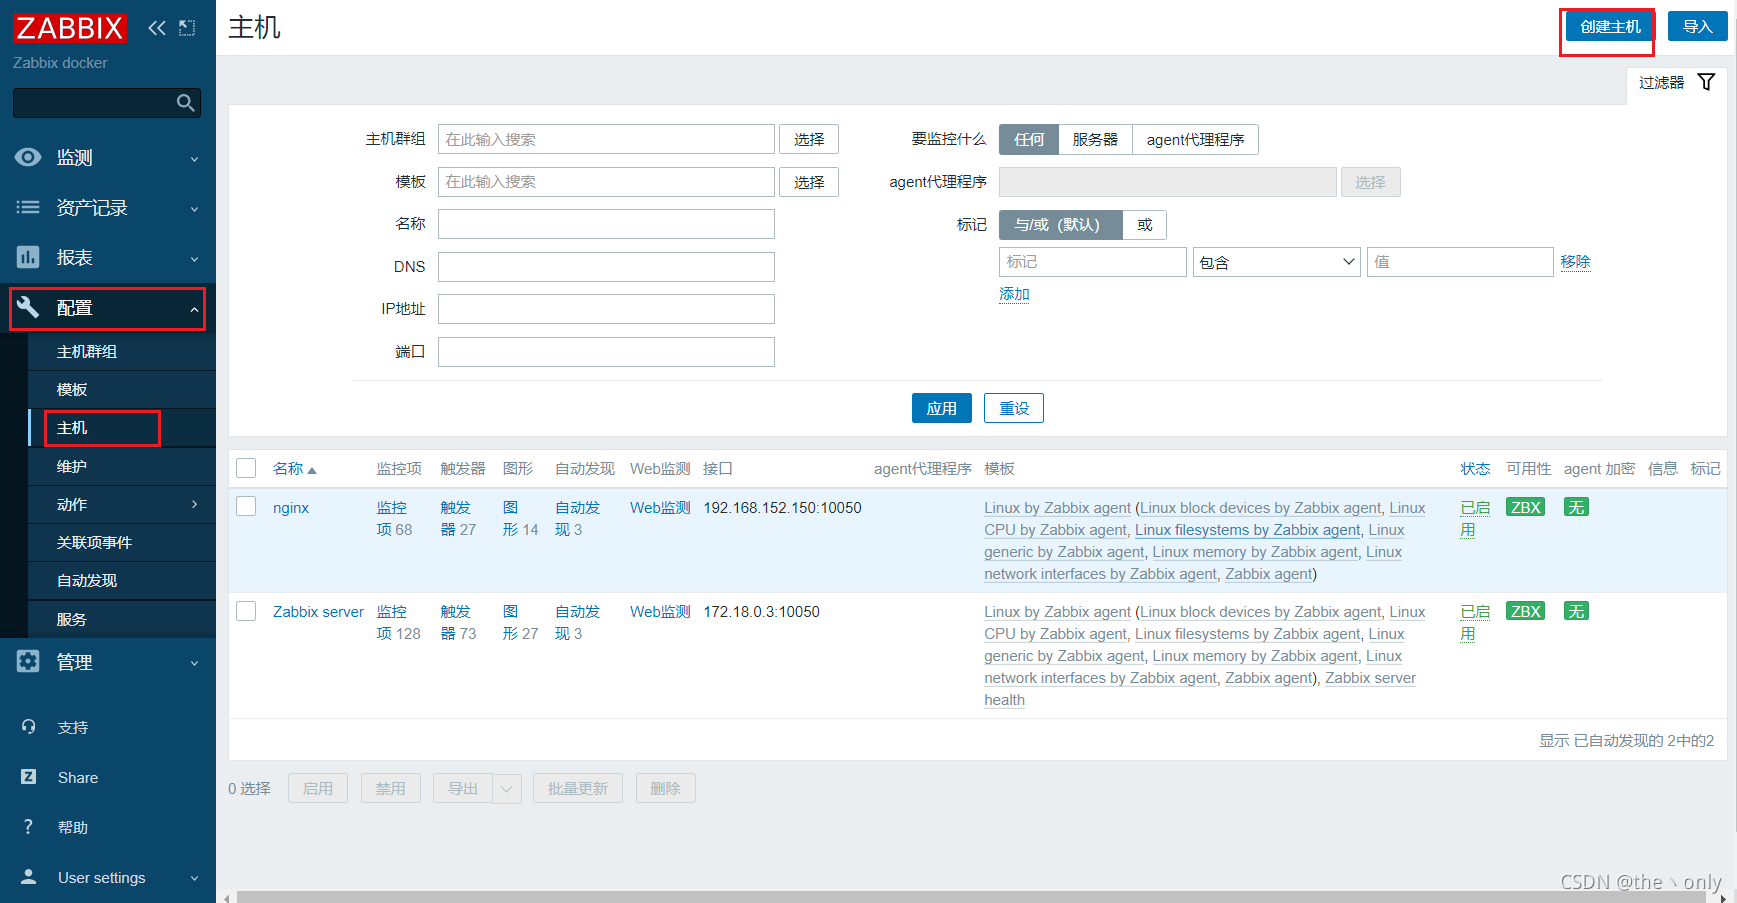The width and height of the screenshot is (1737, 903).
Task: Expand the 报表 menu section
Action: tap(194, 258)
